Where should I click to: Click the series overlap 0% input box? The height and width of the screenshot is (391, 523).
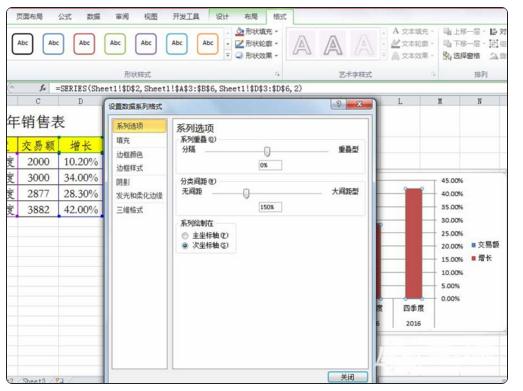point(270,165)
